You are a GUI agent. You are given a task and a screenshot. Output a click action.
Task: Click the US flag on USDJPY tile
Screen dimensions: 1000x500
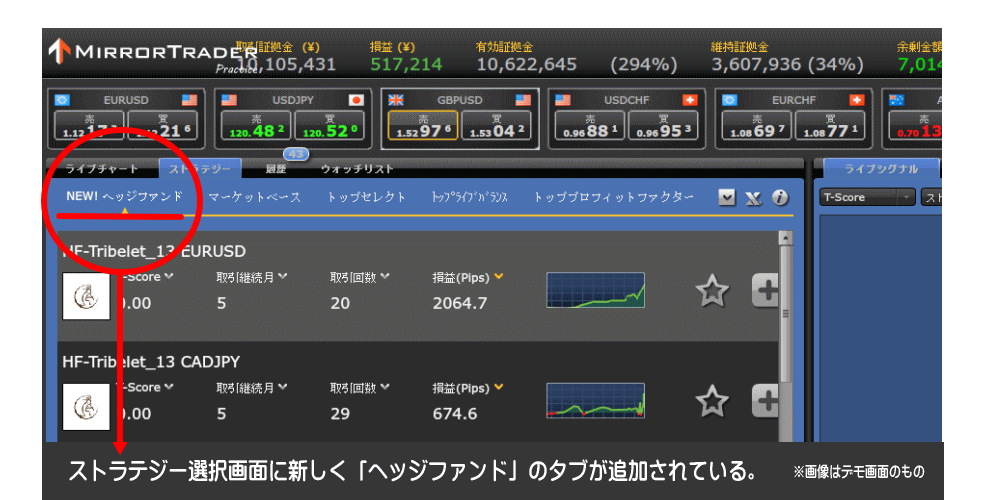click(x=230, y=100)
